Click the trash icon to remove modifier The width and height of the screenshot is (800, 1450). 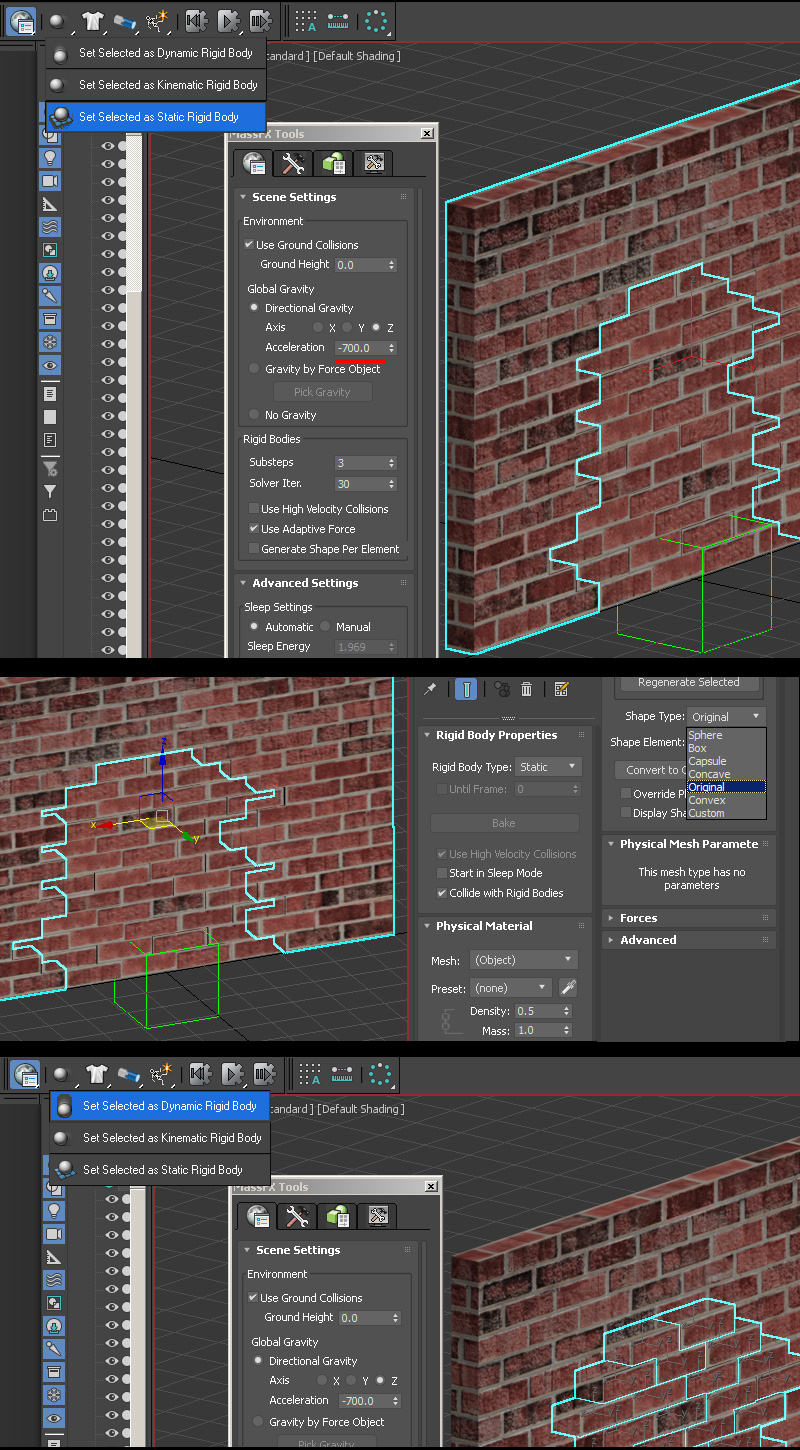tap(526, 689)
